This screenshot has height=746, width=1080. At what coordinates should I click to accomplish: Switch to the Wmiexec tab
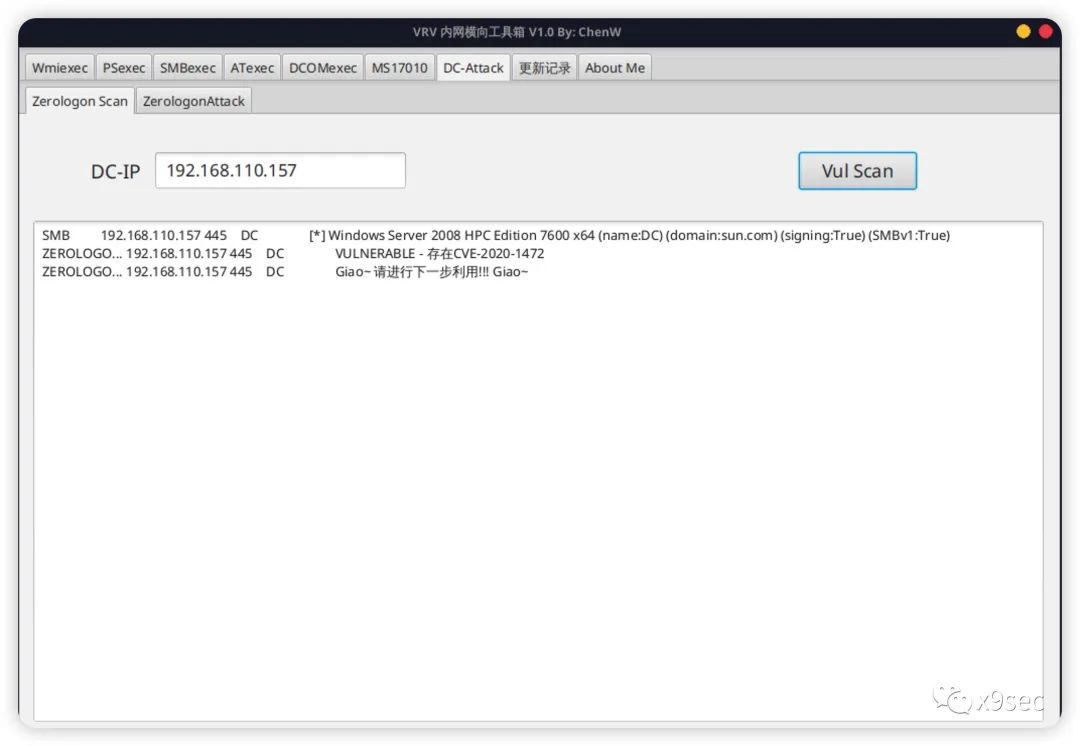[x=58, y=67]
